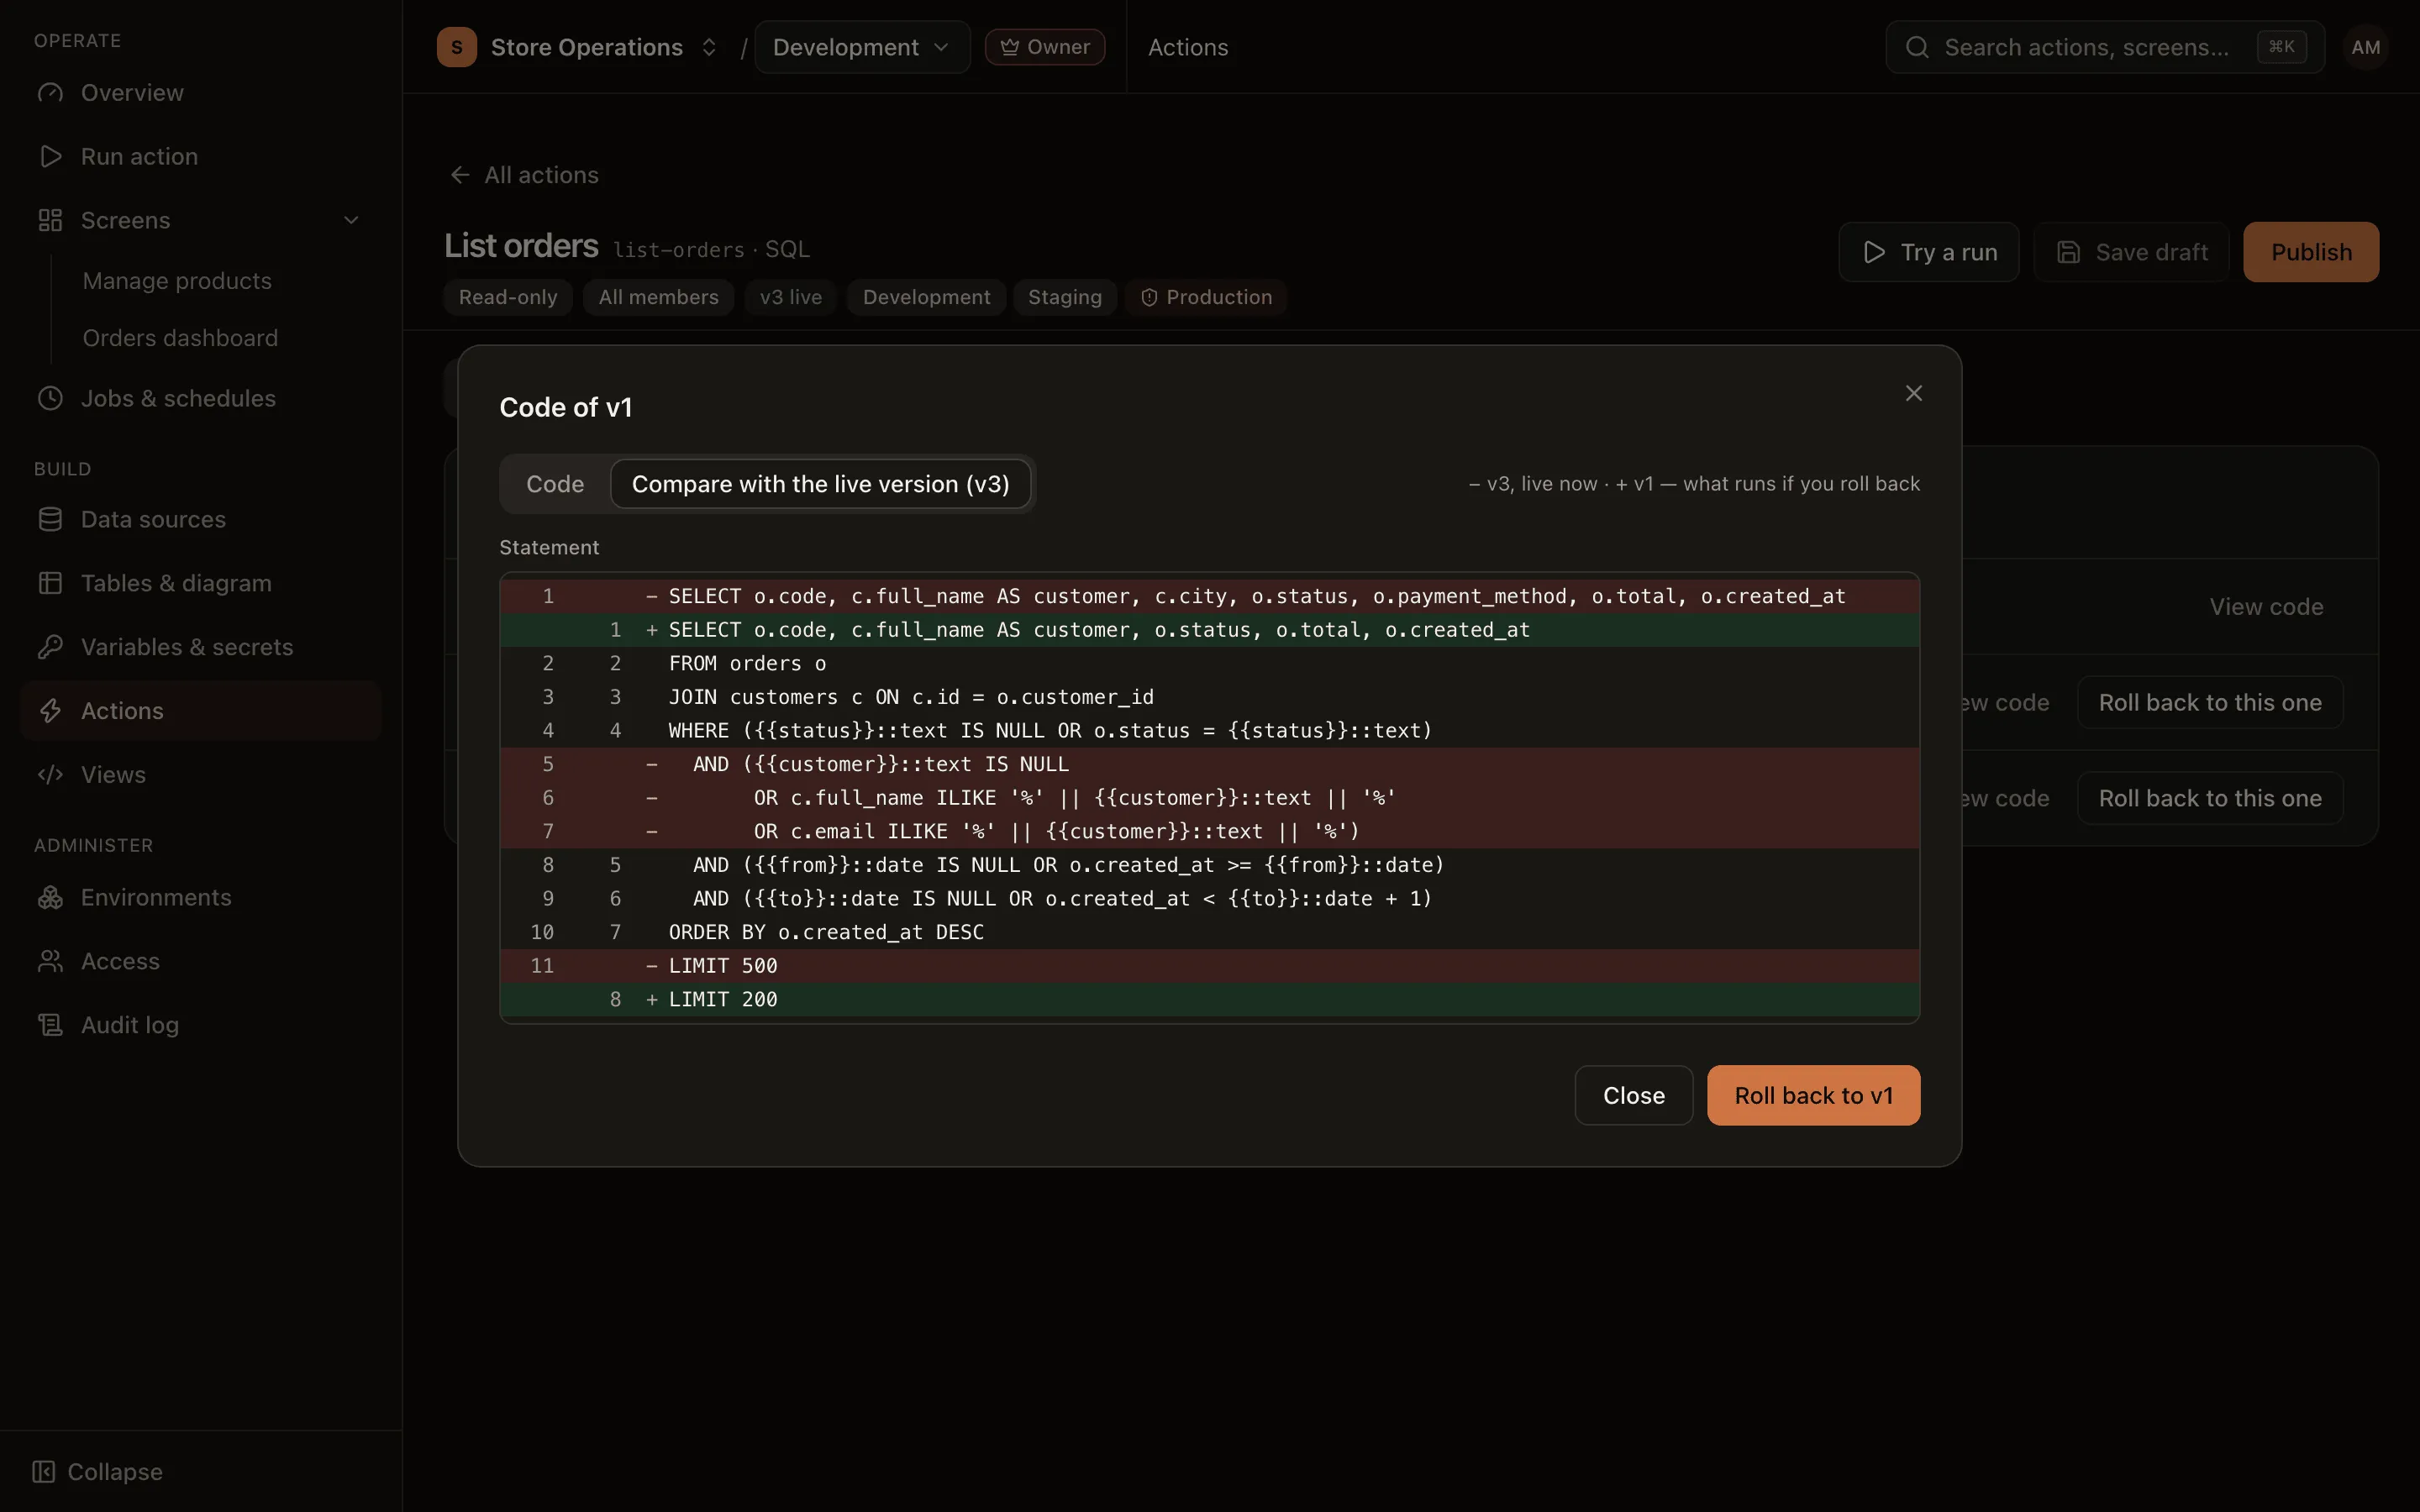Click Save draft button
The image size is (2420, 1512).
[x=2131, y=252]
